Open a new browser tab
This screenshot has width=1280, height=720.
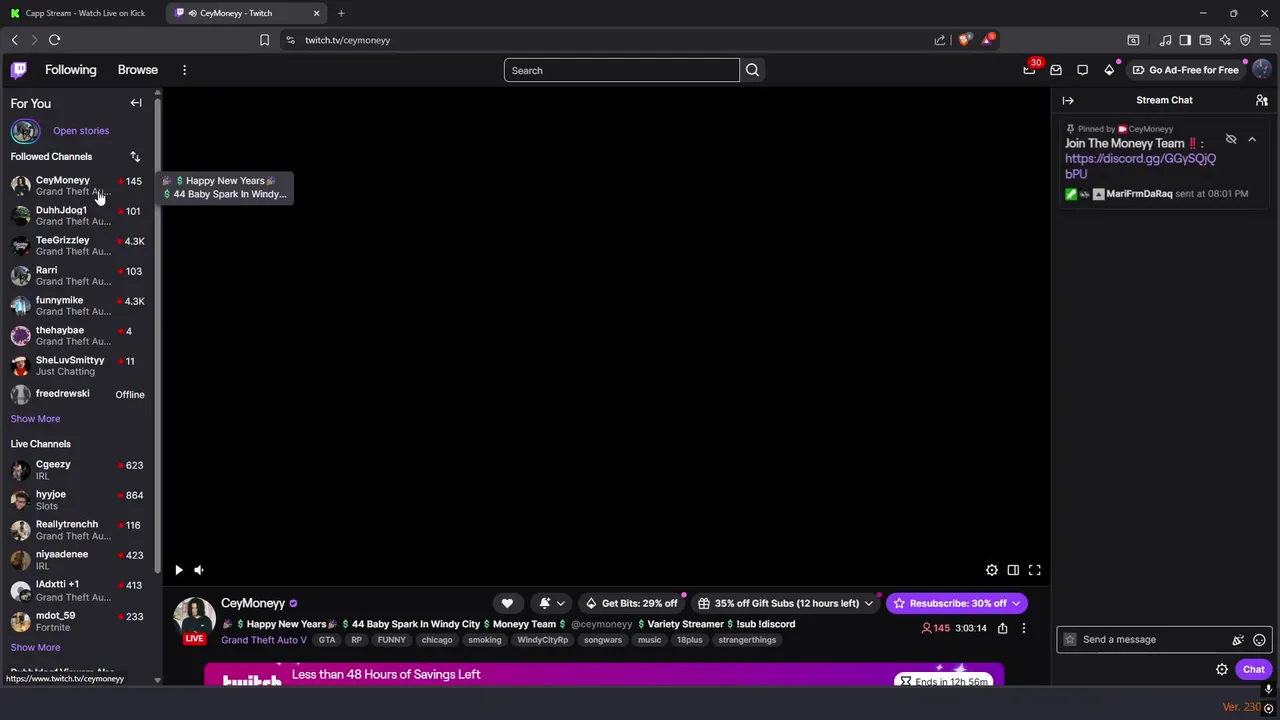click(x=341, y=13)
